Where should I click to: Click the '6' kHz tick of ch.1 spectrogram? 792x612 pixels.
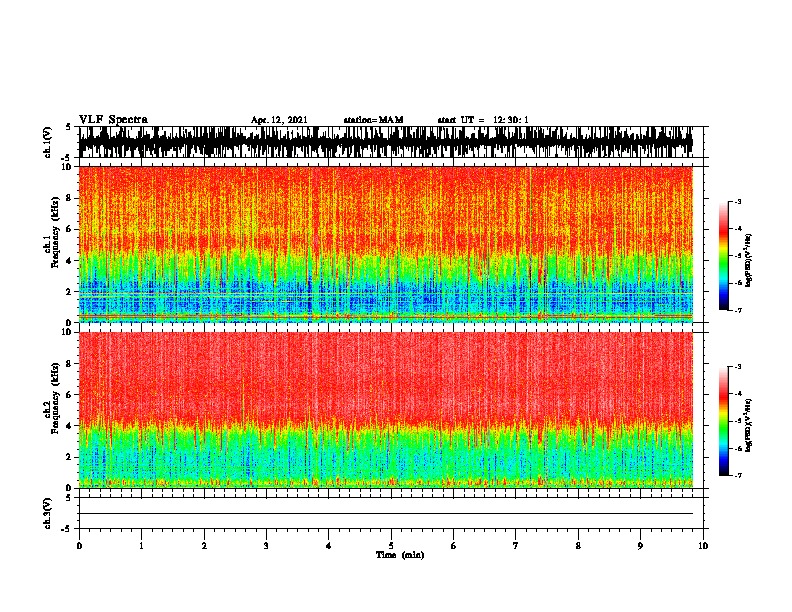click(x=70, y=229)
